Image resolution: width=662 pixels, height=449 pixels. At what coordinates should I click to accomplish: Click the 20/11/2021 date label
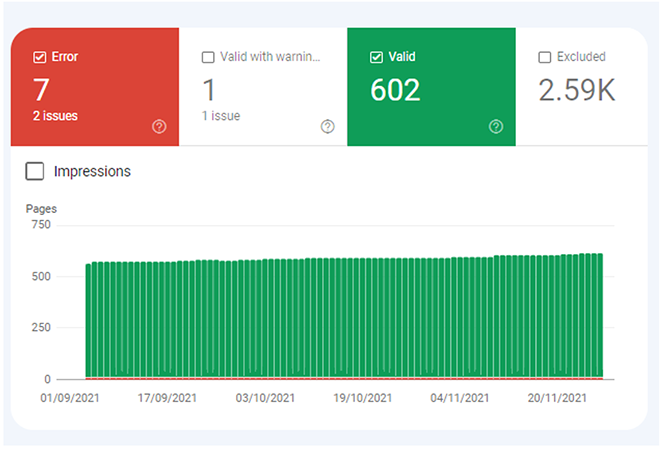pyautogui.click(x=557, y=398)
